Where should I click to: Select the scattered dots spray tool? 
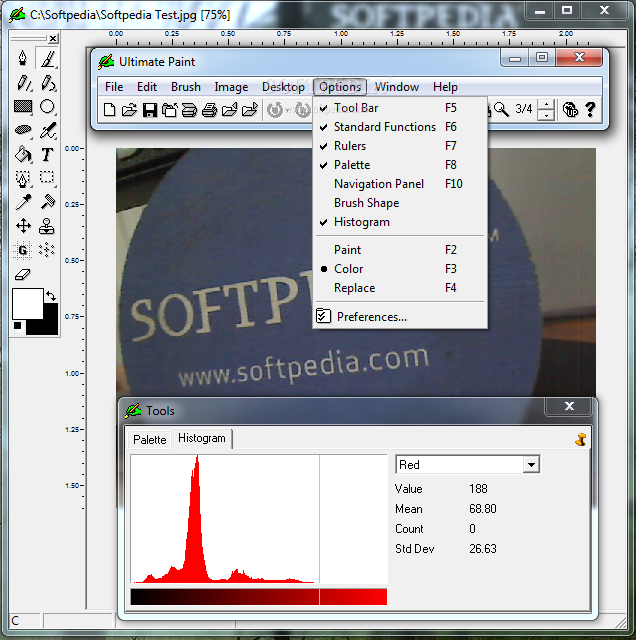47,250
